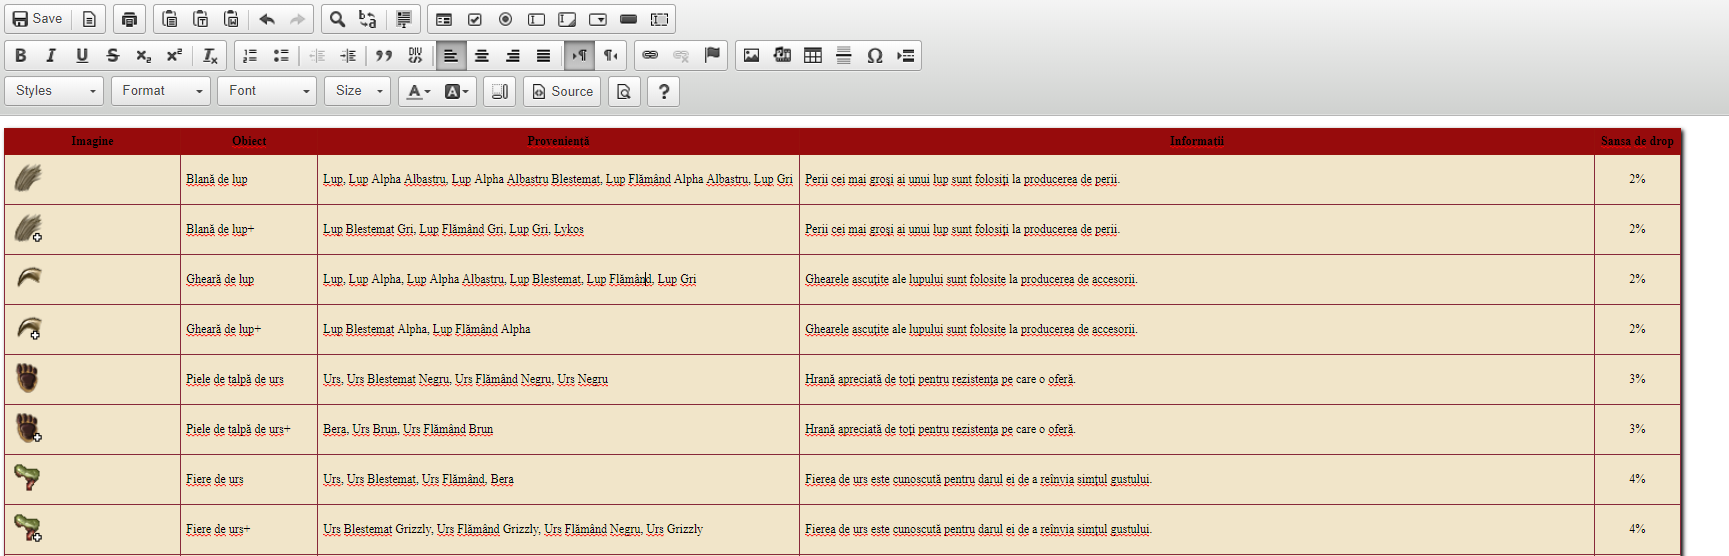Select all content icon
The image size is (1729, 556).
[x=404, y=19]
